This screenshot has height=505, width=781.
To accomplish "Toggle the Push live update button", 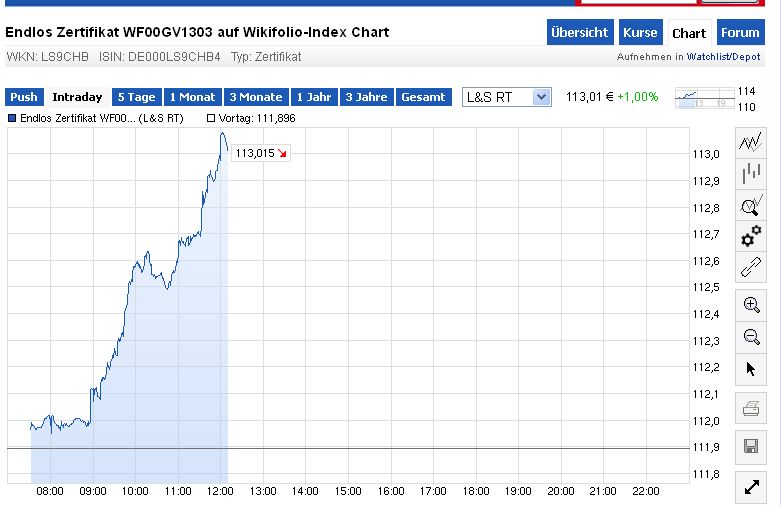I will click(x=24, y=97).
